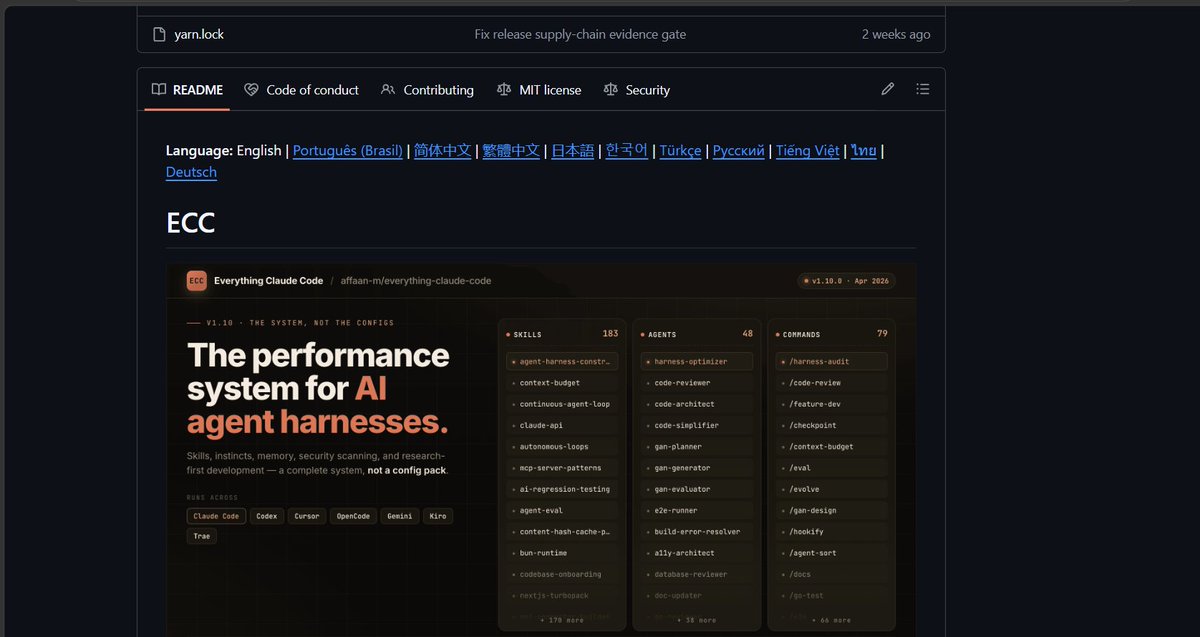Click the 'v1.10.0 · Apr 2026' version badge
The height and width of the screenshot is (637, 1200).
(846, 281)
